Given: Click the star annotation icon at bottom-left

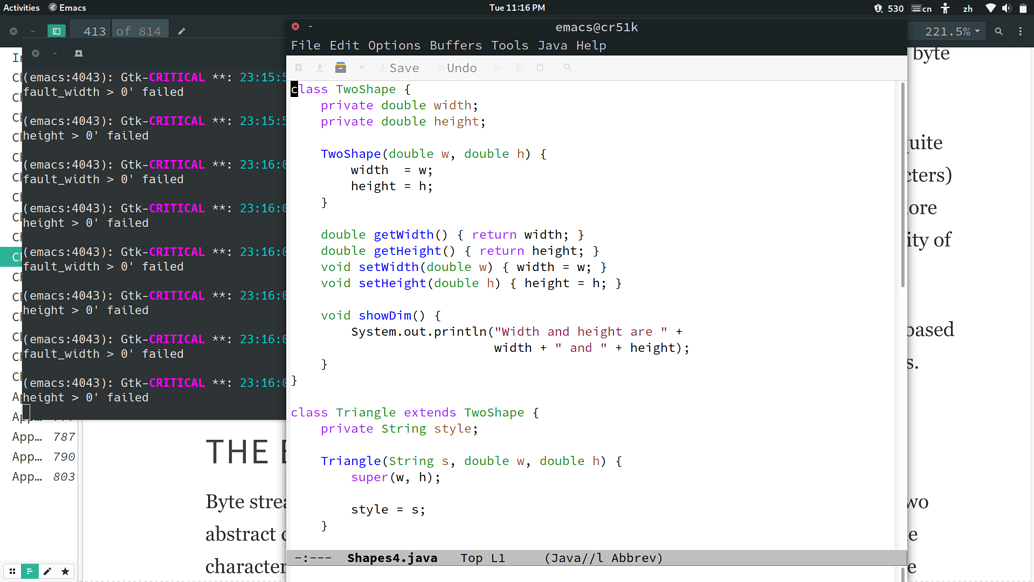Looking at the screenshot, I should point(65,571).
